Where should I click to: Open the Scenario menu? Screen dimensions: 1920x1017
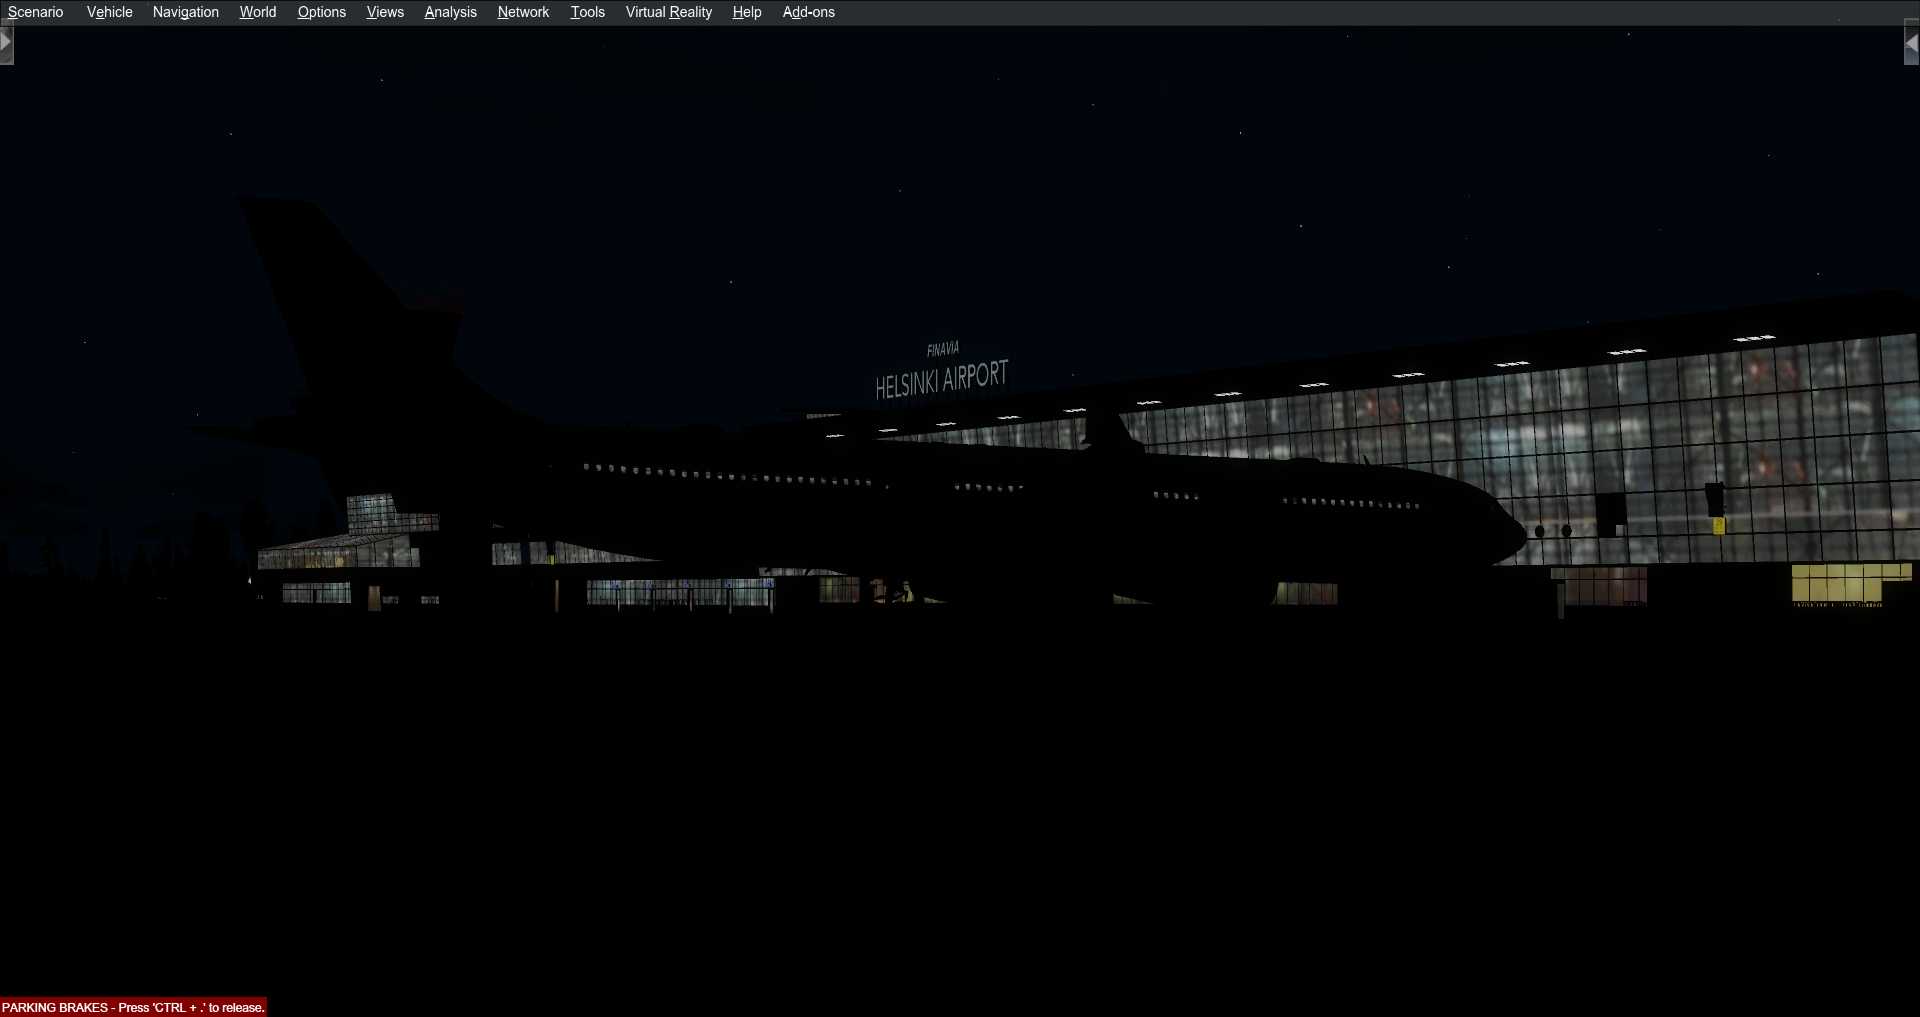[x=35, y=12]
